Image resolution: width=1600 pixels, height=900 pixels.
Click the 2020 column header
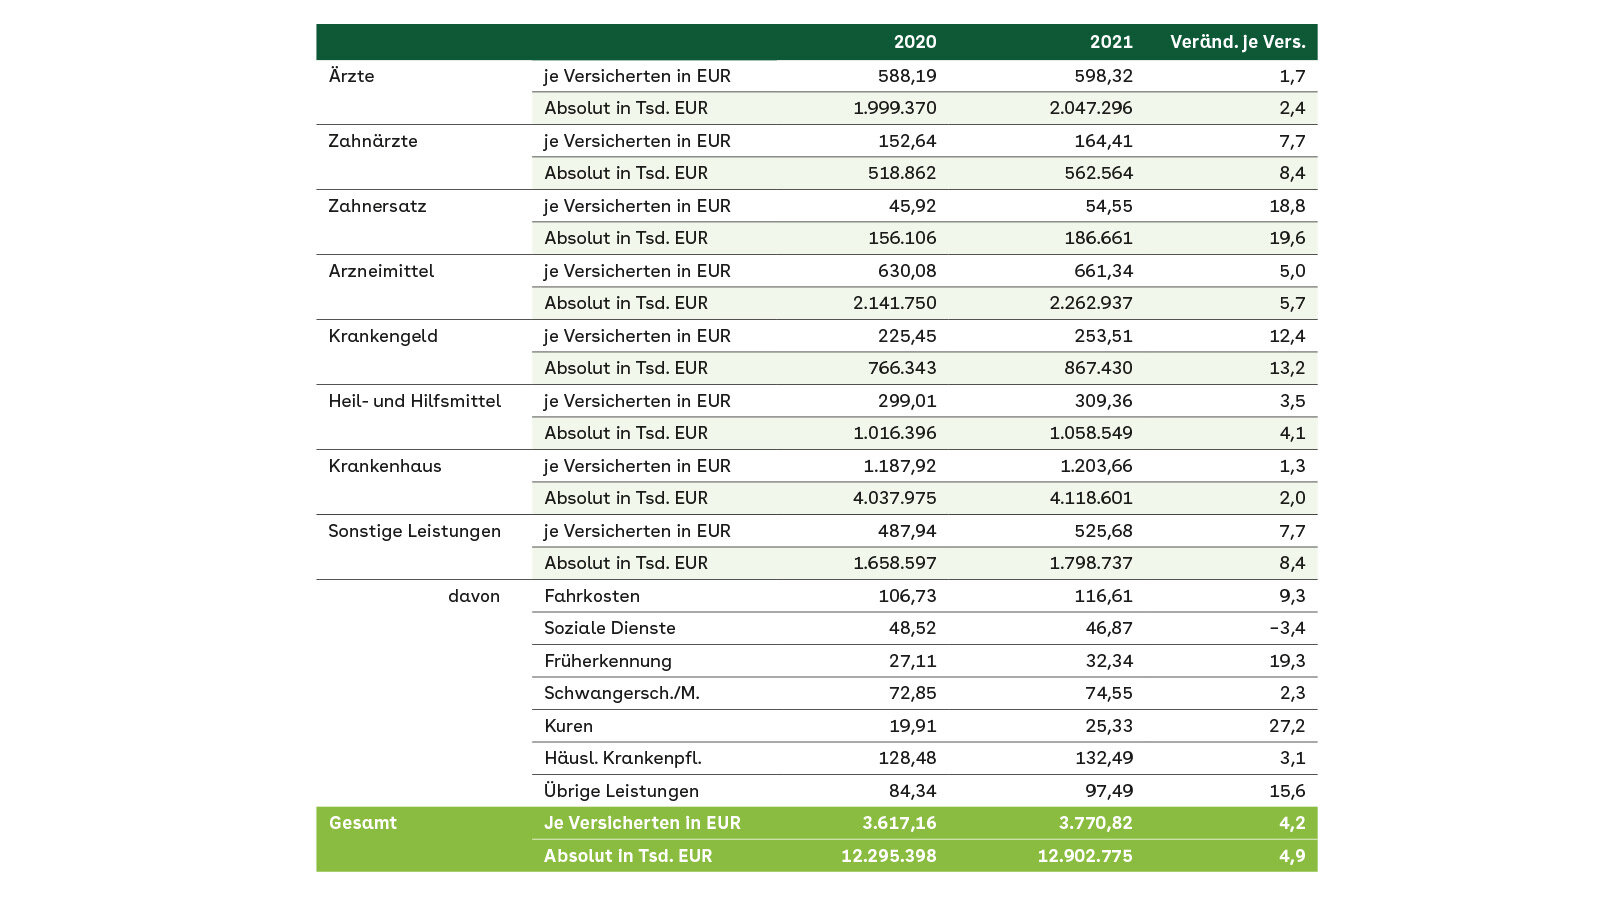point(914,42)
